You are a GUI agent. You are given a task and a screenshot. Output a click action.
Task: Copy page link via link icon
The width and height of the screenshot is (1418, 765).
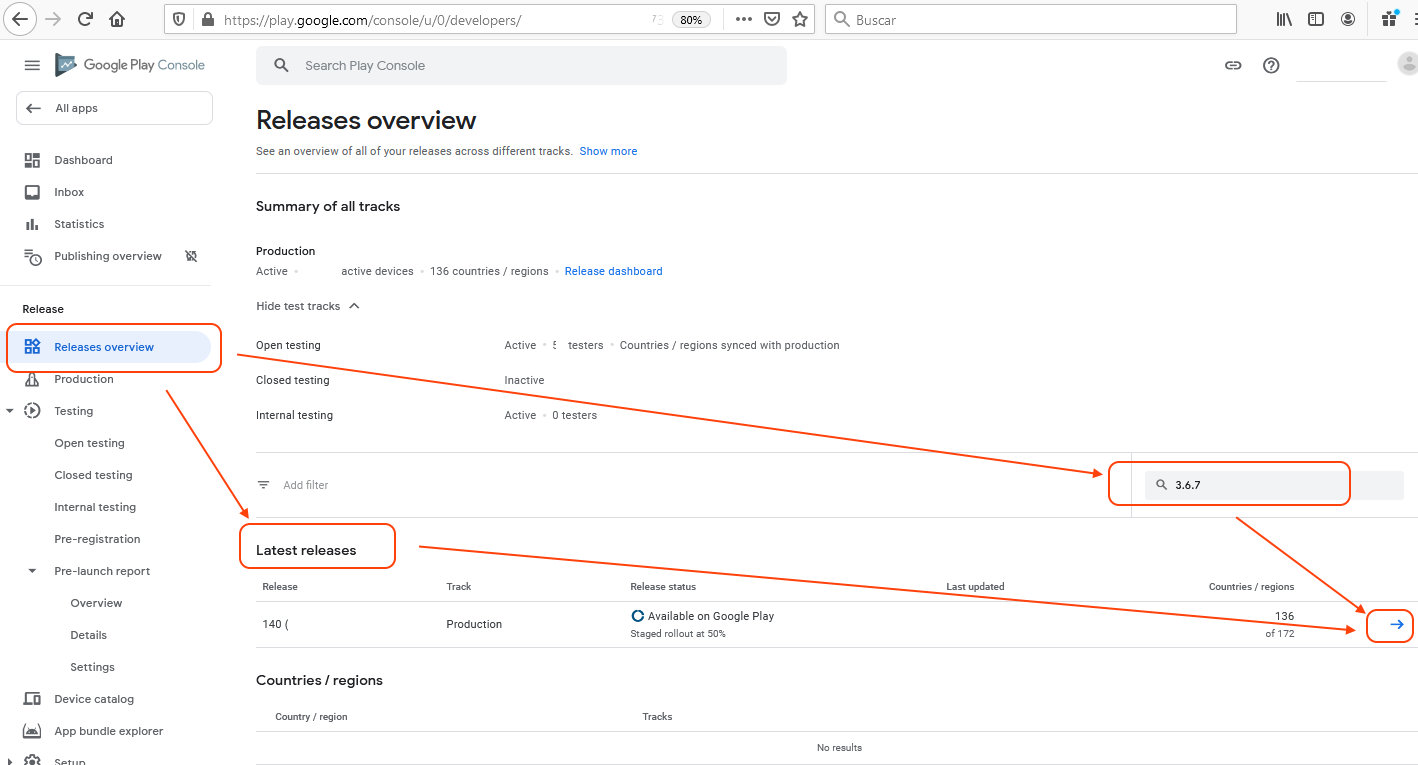click(1233, 65)
